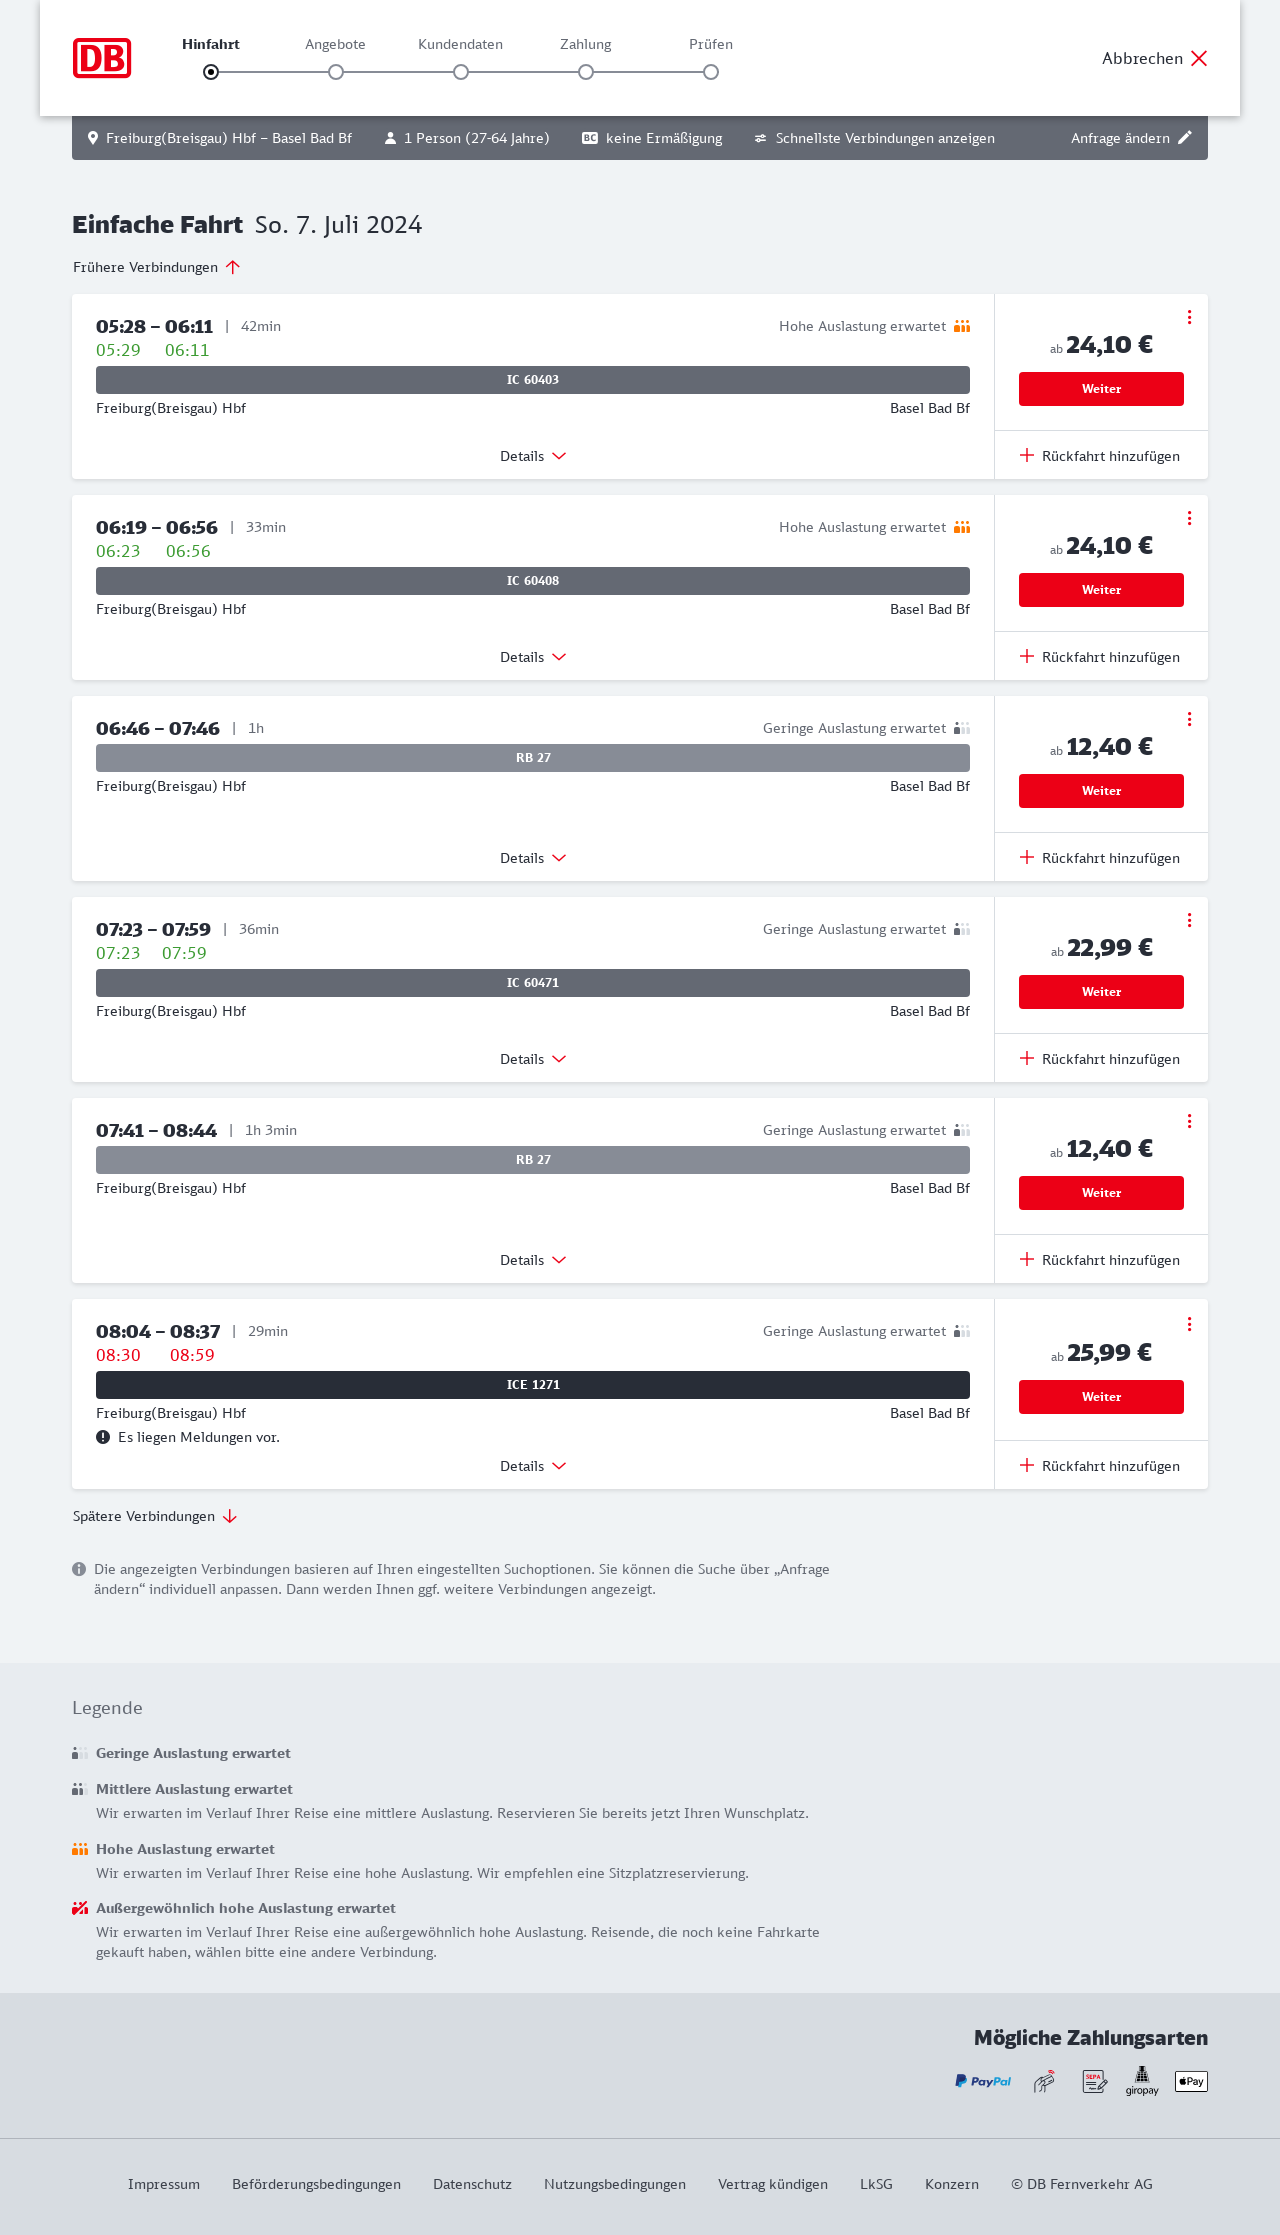1280x2235 pixels.
Task: Open three-dot menu for ICE 1271 connection
Action: tap(1189, 1324)
